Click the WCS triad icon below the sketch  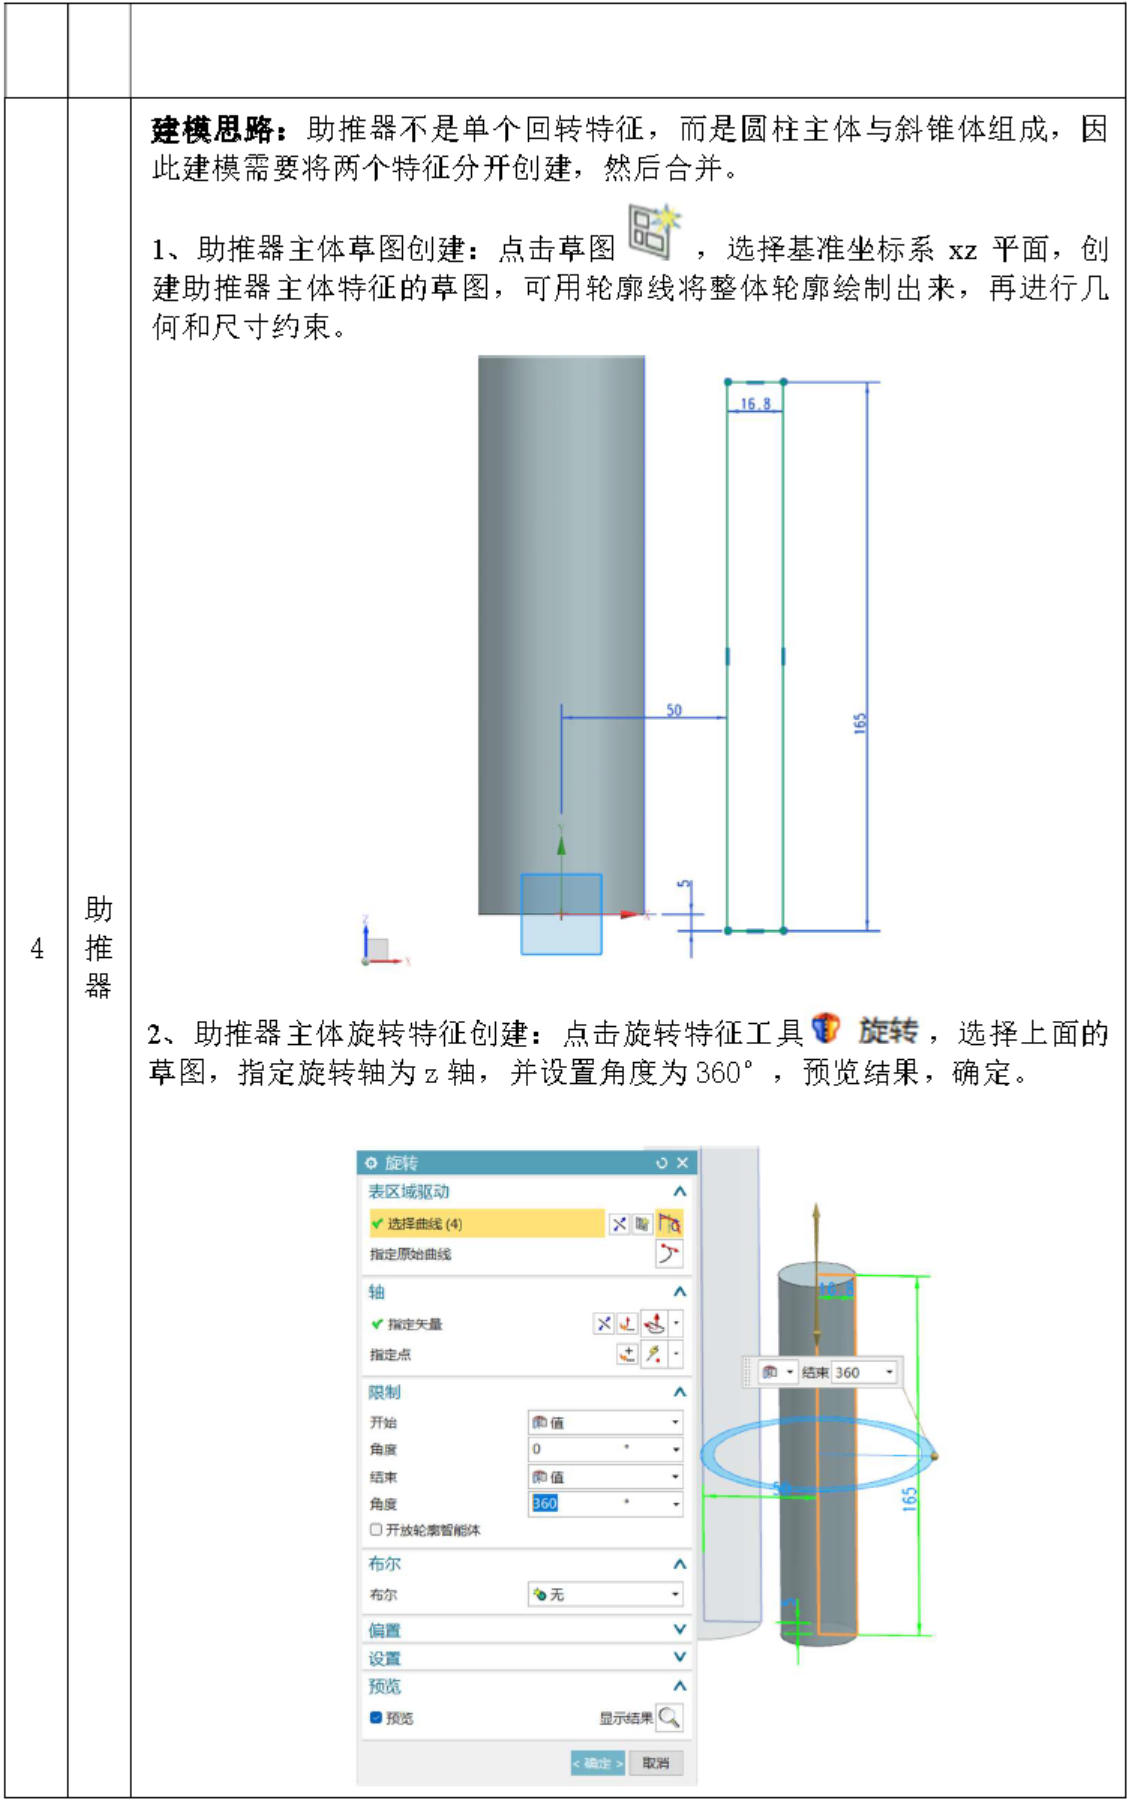click(x=383, y=941)
